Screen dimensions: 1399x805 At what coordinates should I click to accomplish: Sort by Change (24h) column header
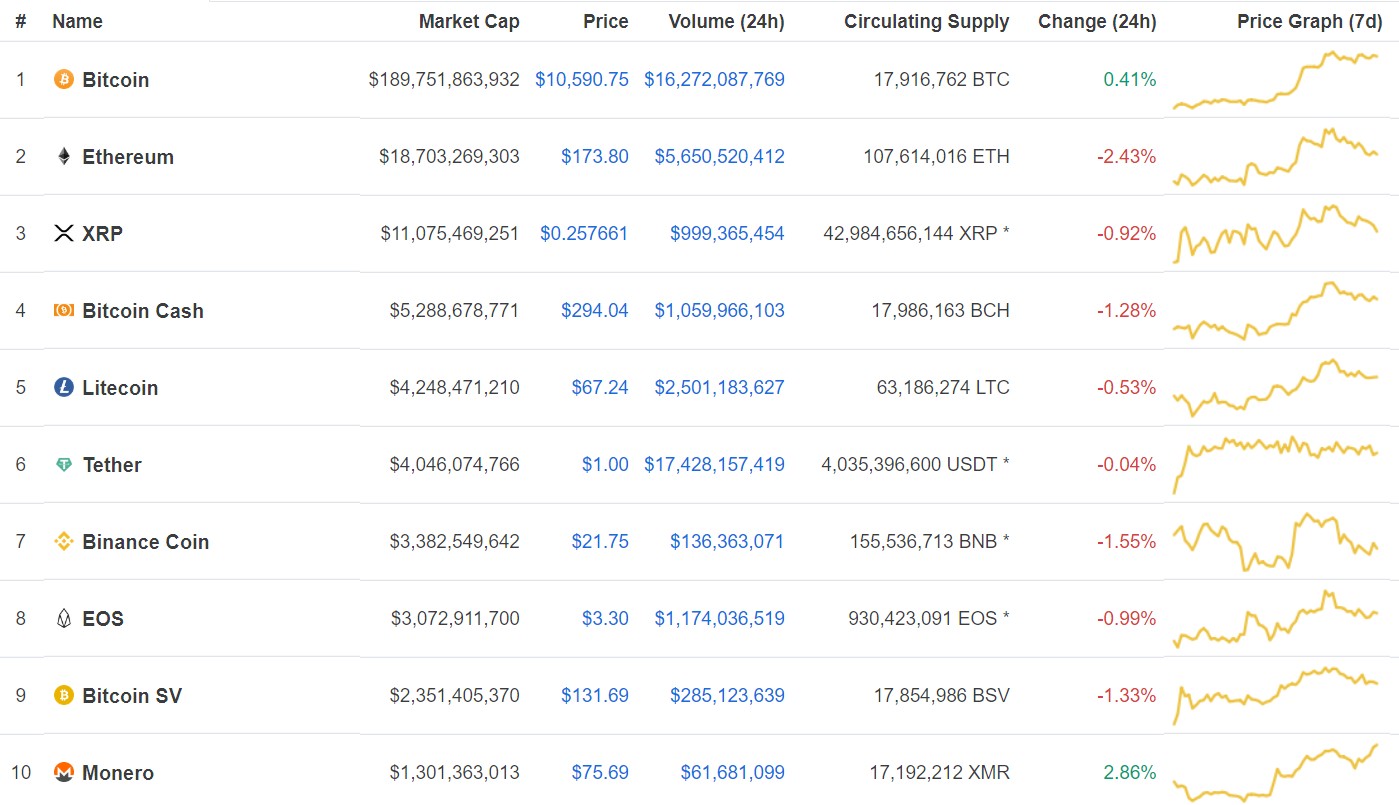tap(1097, 21)
